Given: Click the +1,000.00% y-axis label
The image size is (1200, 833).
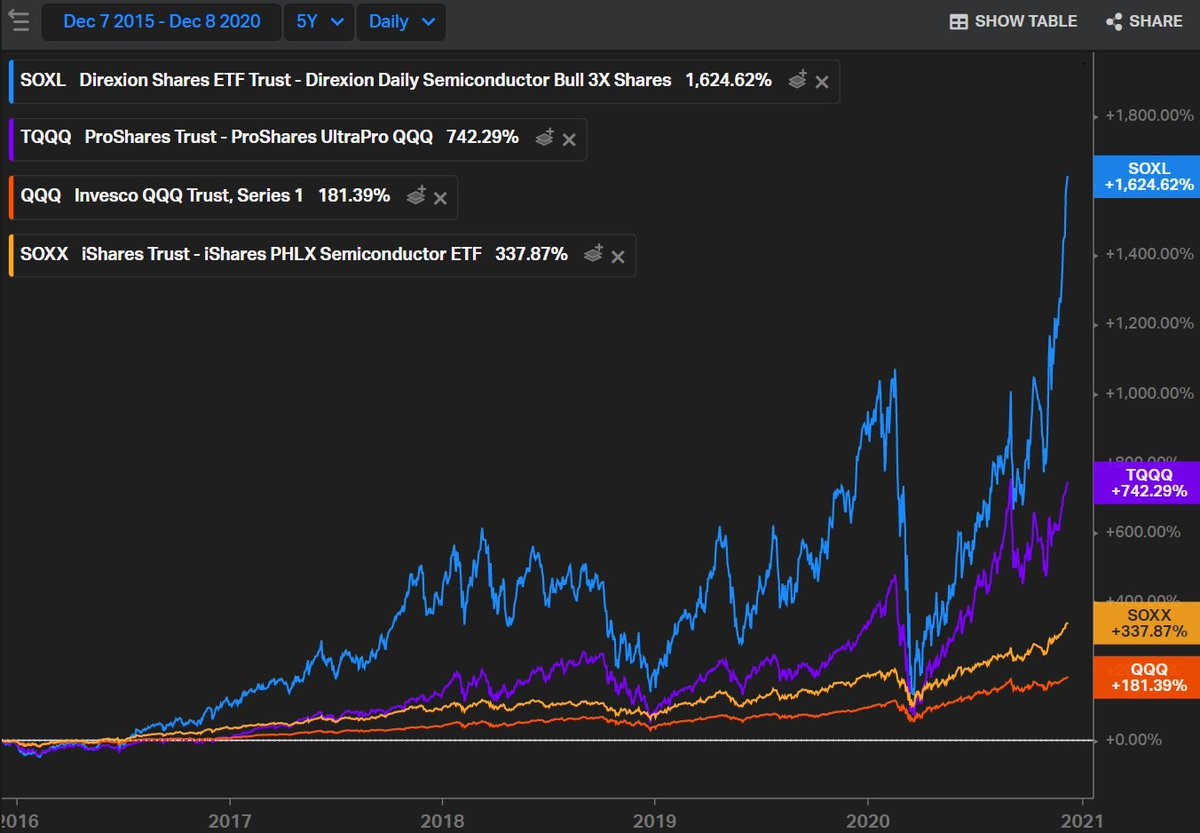Looking at the screenshot, I should 1149,393.
